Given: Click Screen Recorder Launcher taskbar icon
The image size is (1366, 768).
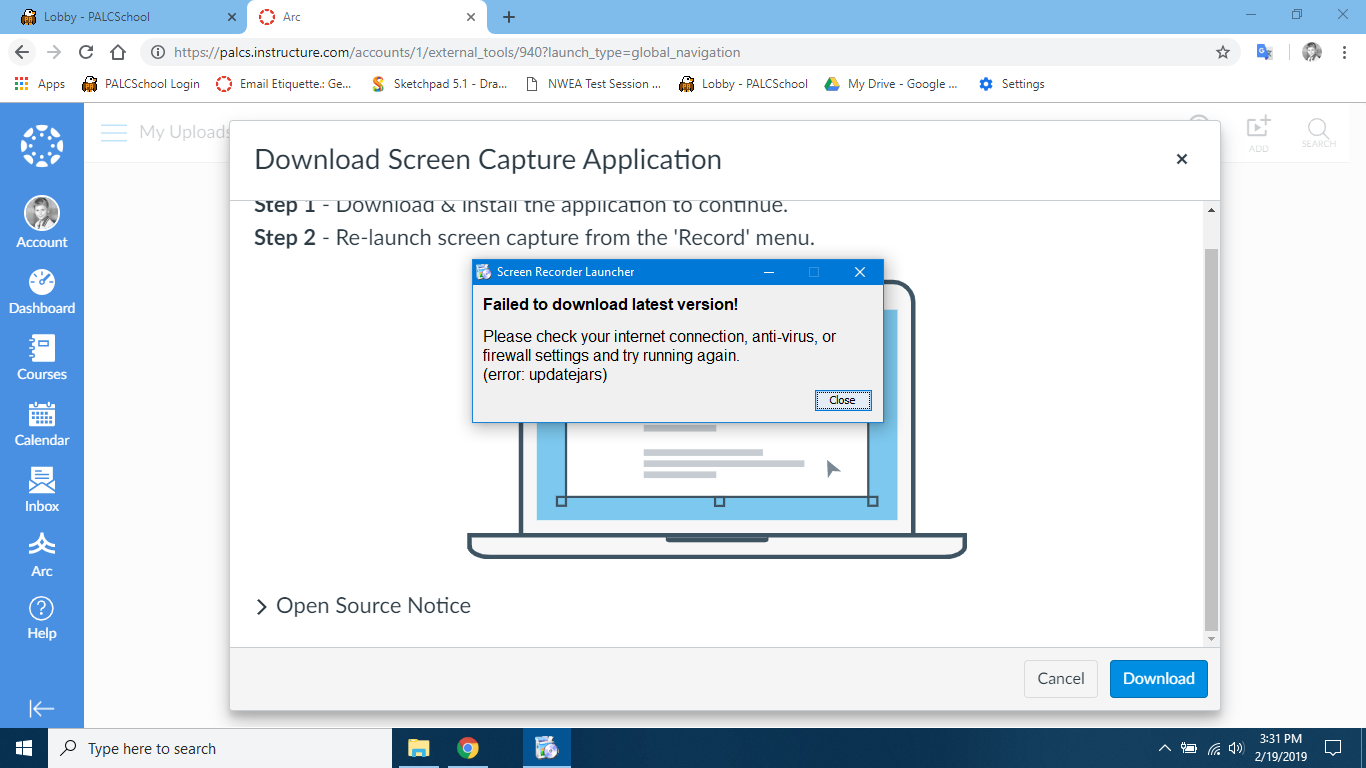Looking at the screenshot, I should coord(546,748).
